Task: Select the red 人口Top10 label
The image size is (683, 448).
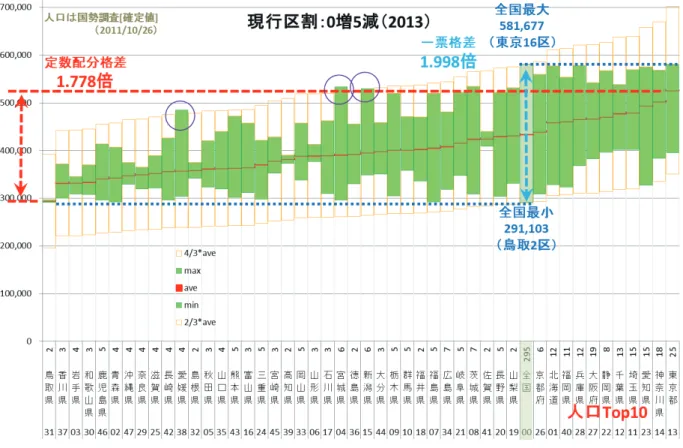Action: point(607,412)
